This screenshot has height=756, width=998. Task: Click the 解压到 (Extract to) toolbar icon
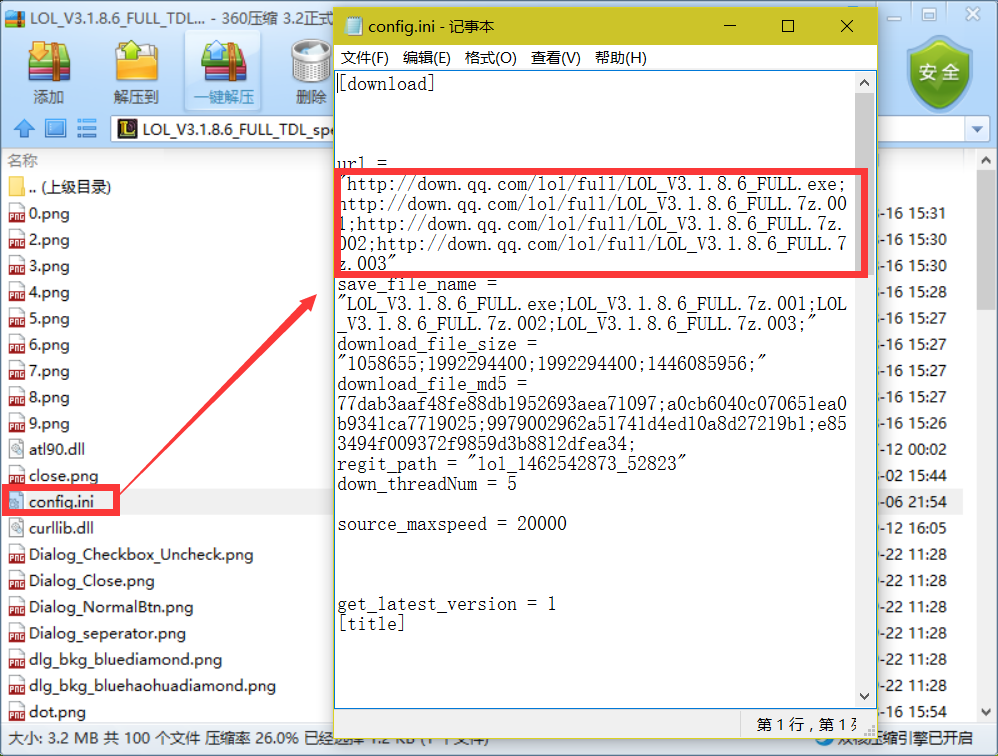pos(136,62)
